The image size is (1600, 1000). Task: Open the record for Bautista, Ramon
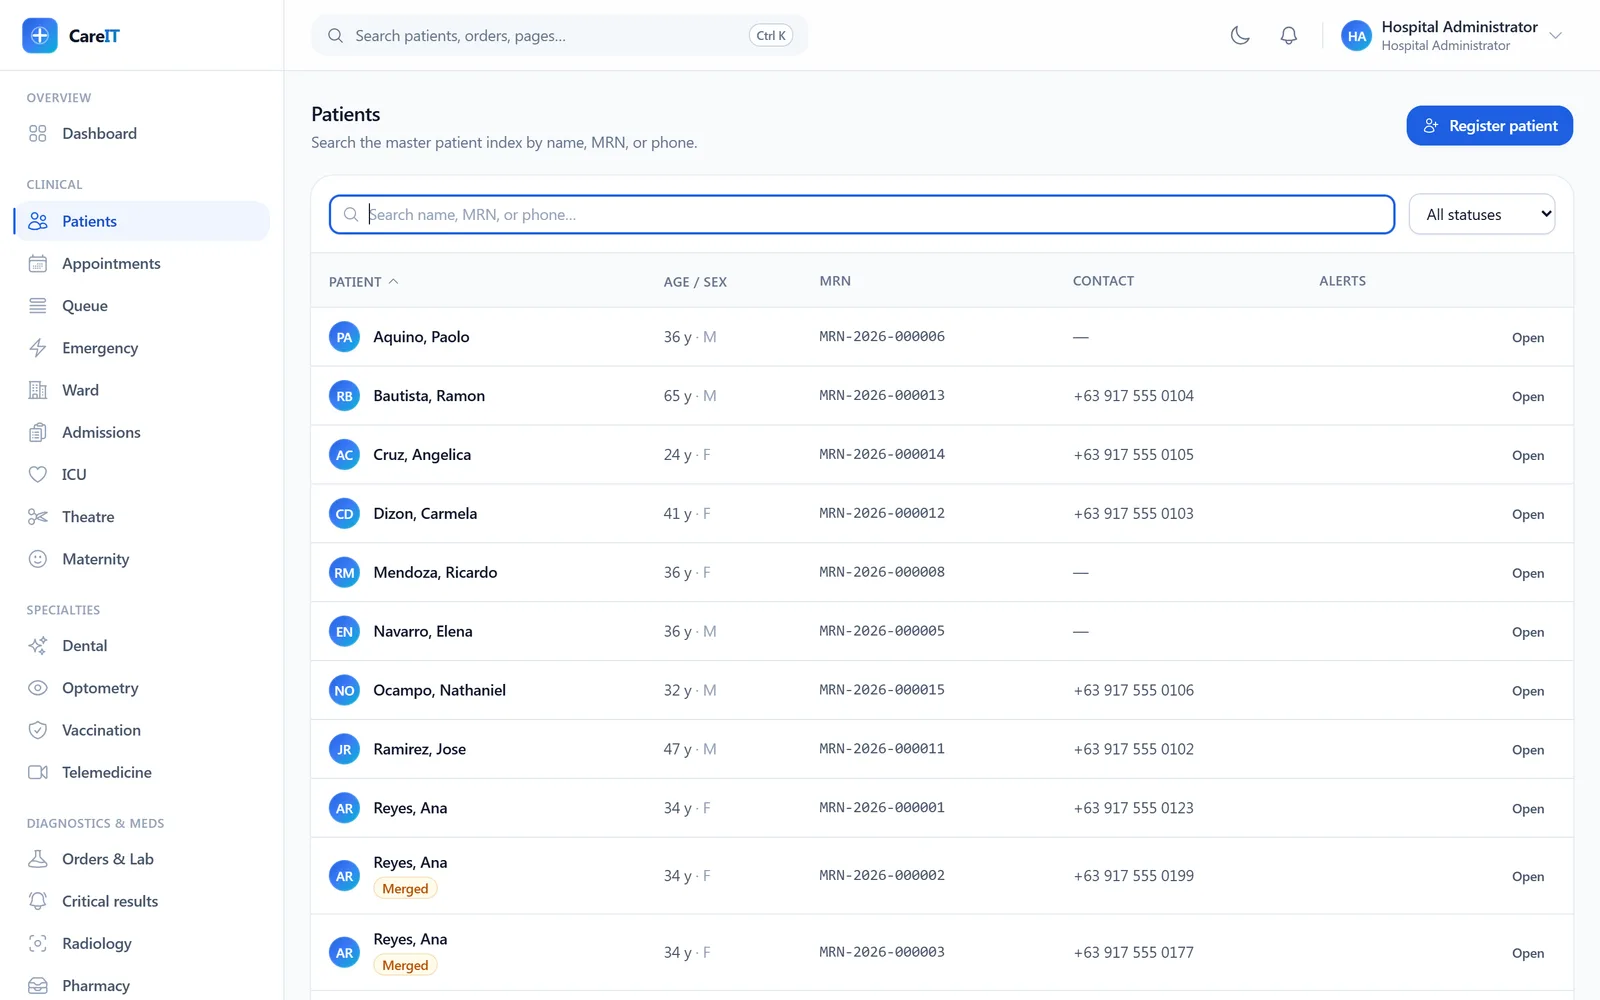[1528, 397]
